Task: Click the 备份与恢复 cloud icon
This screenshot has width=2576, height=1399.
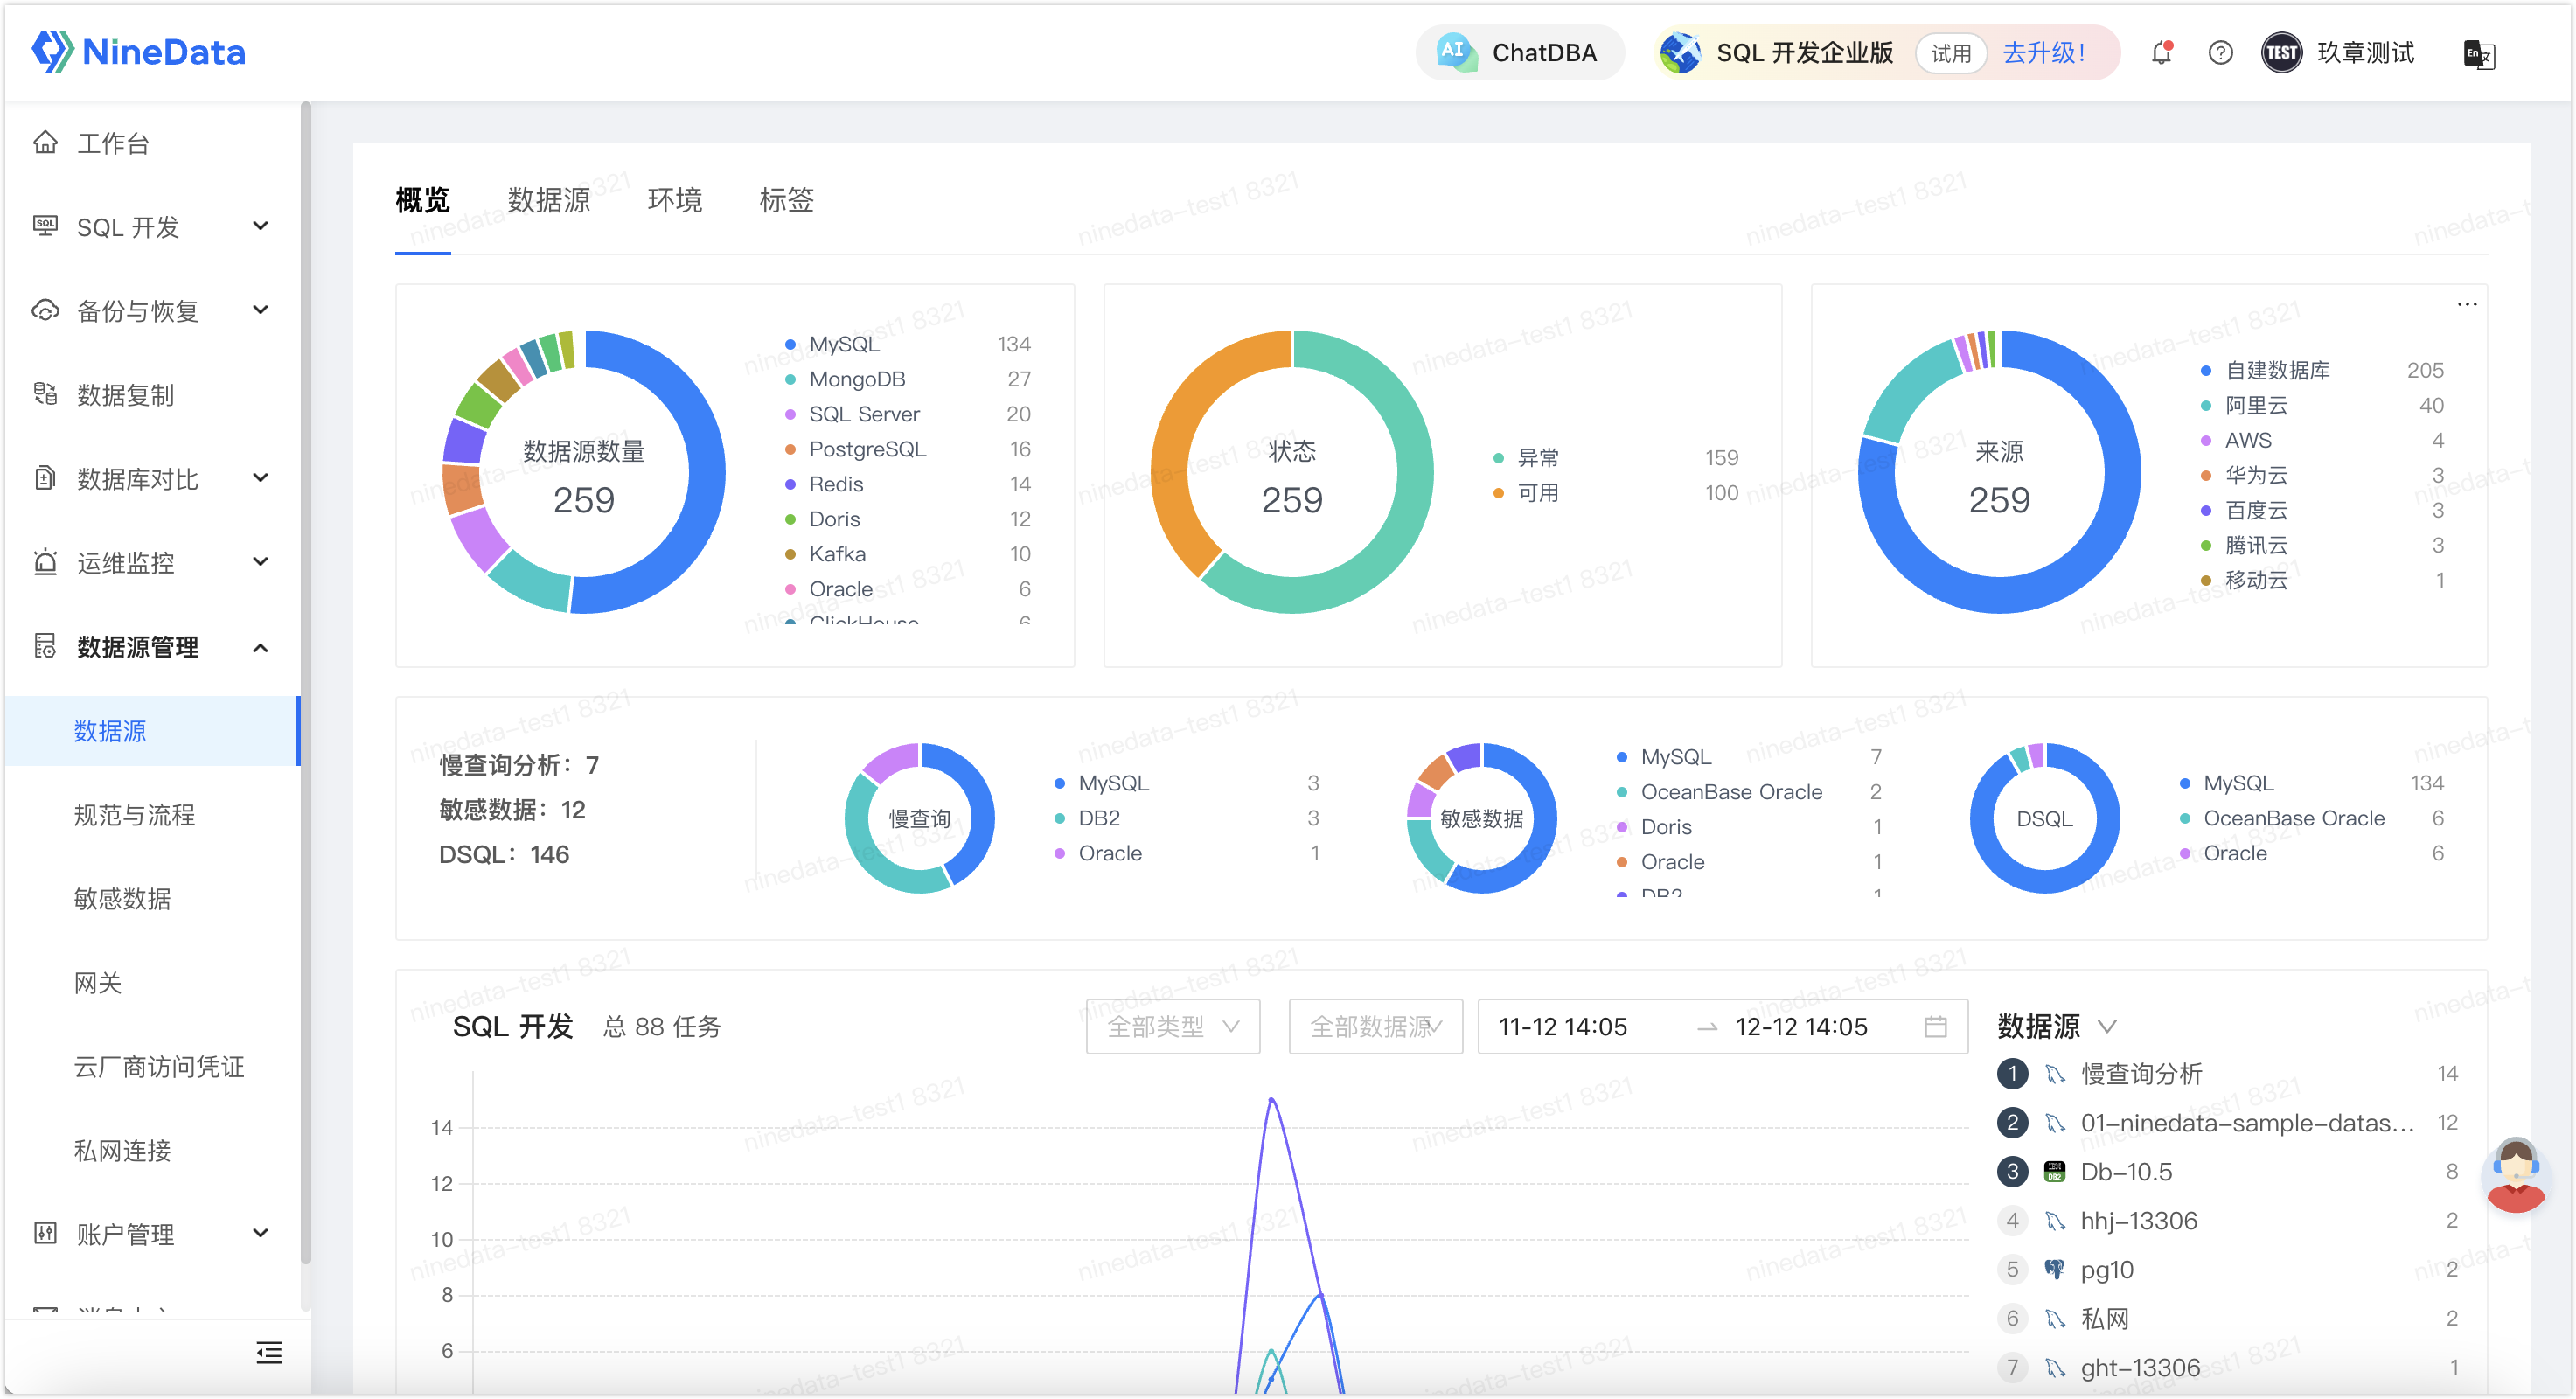Action: [45, 310]
